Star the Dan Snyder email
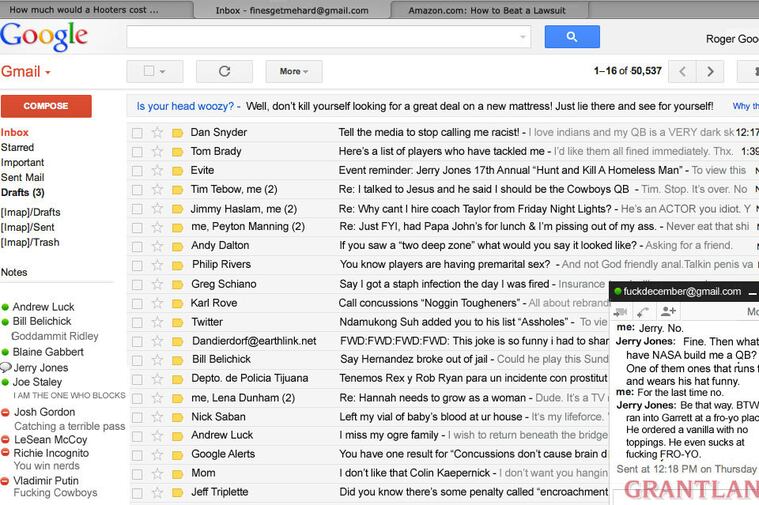Screen dimensions: 759x505 point(157,132)
